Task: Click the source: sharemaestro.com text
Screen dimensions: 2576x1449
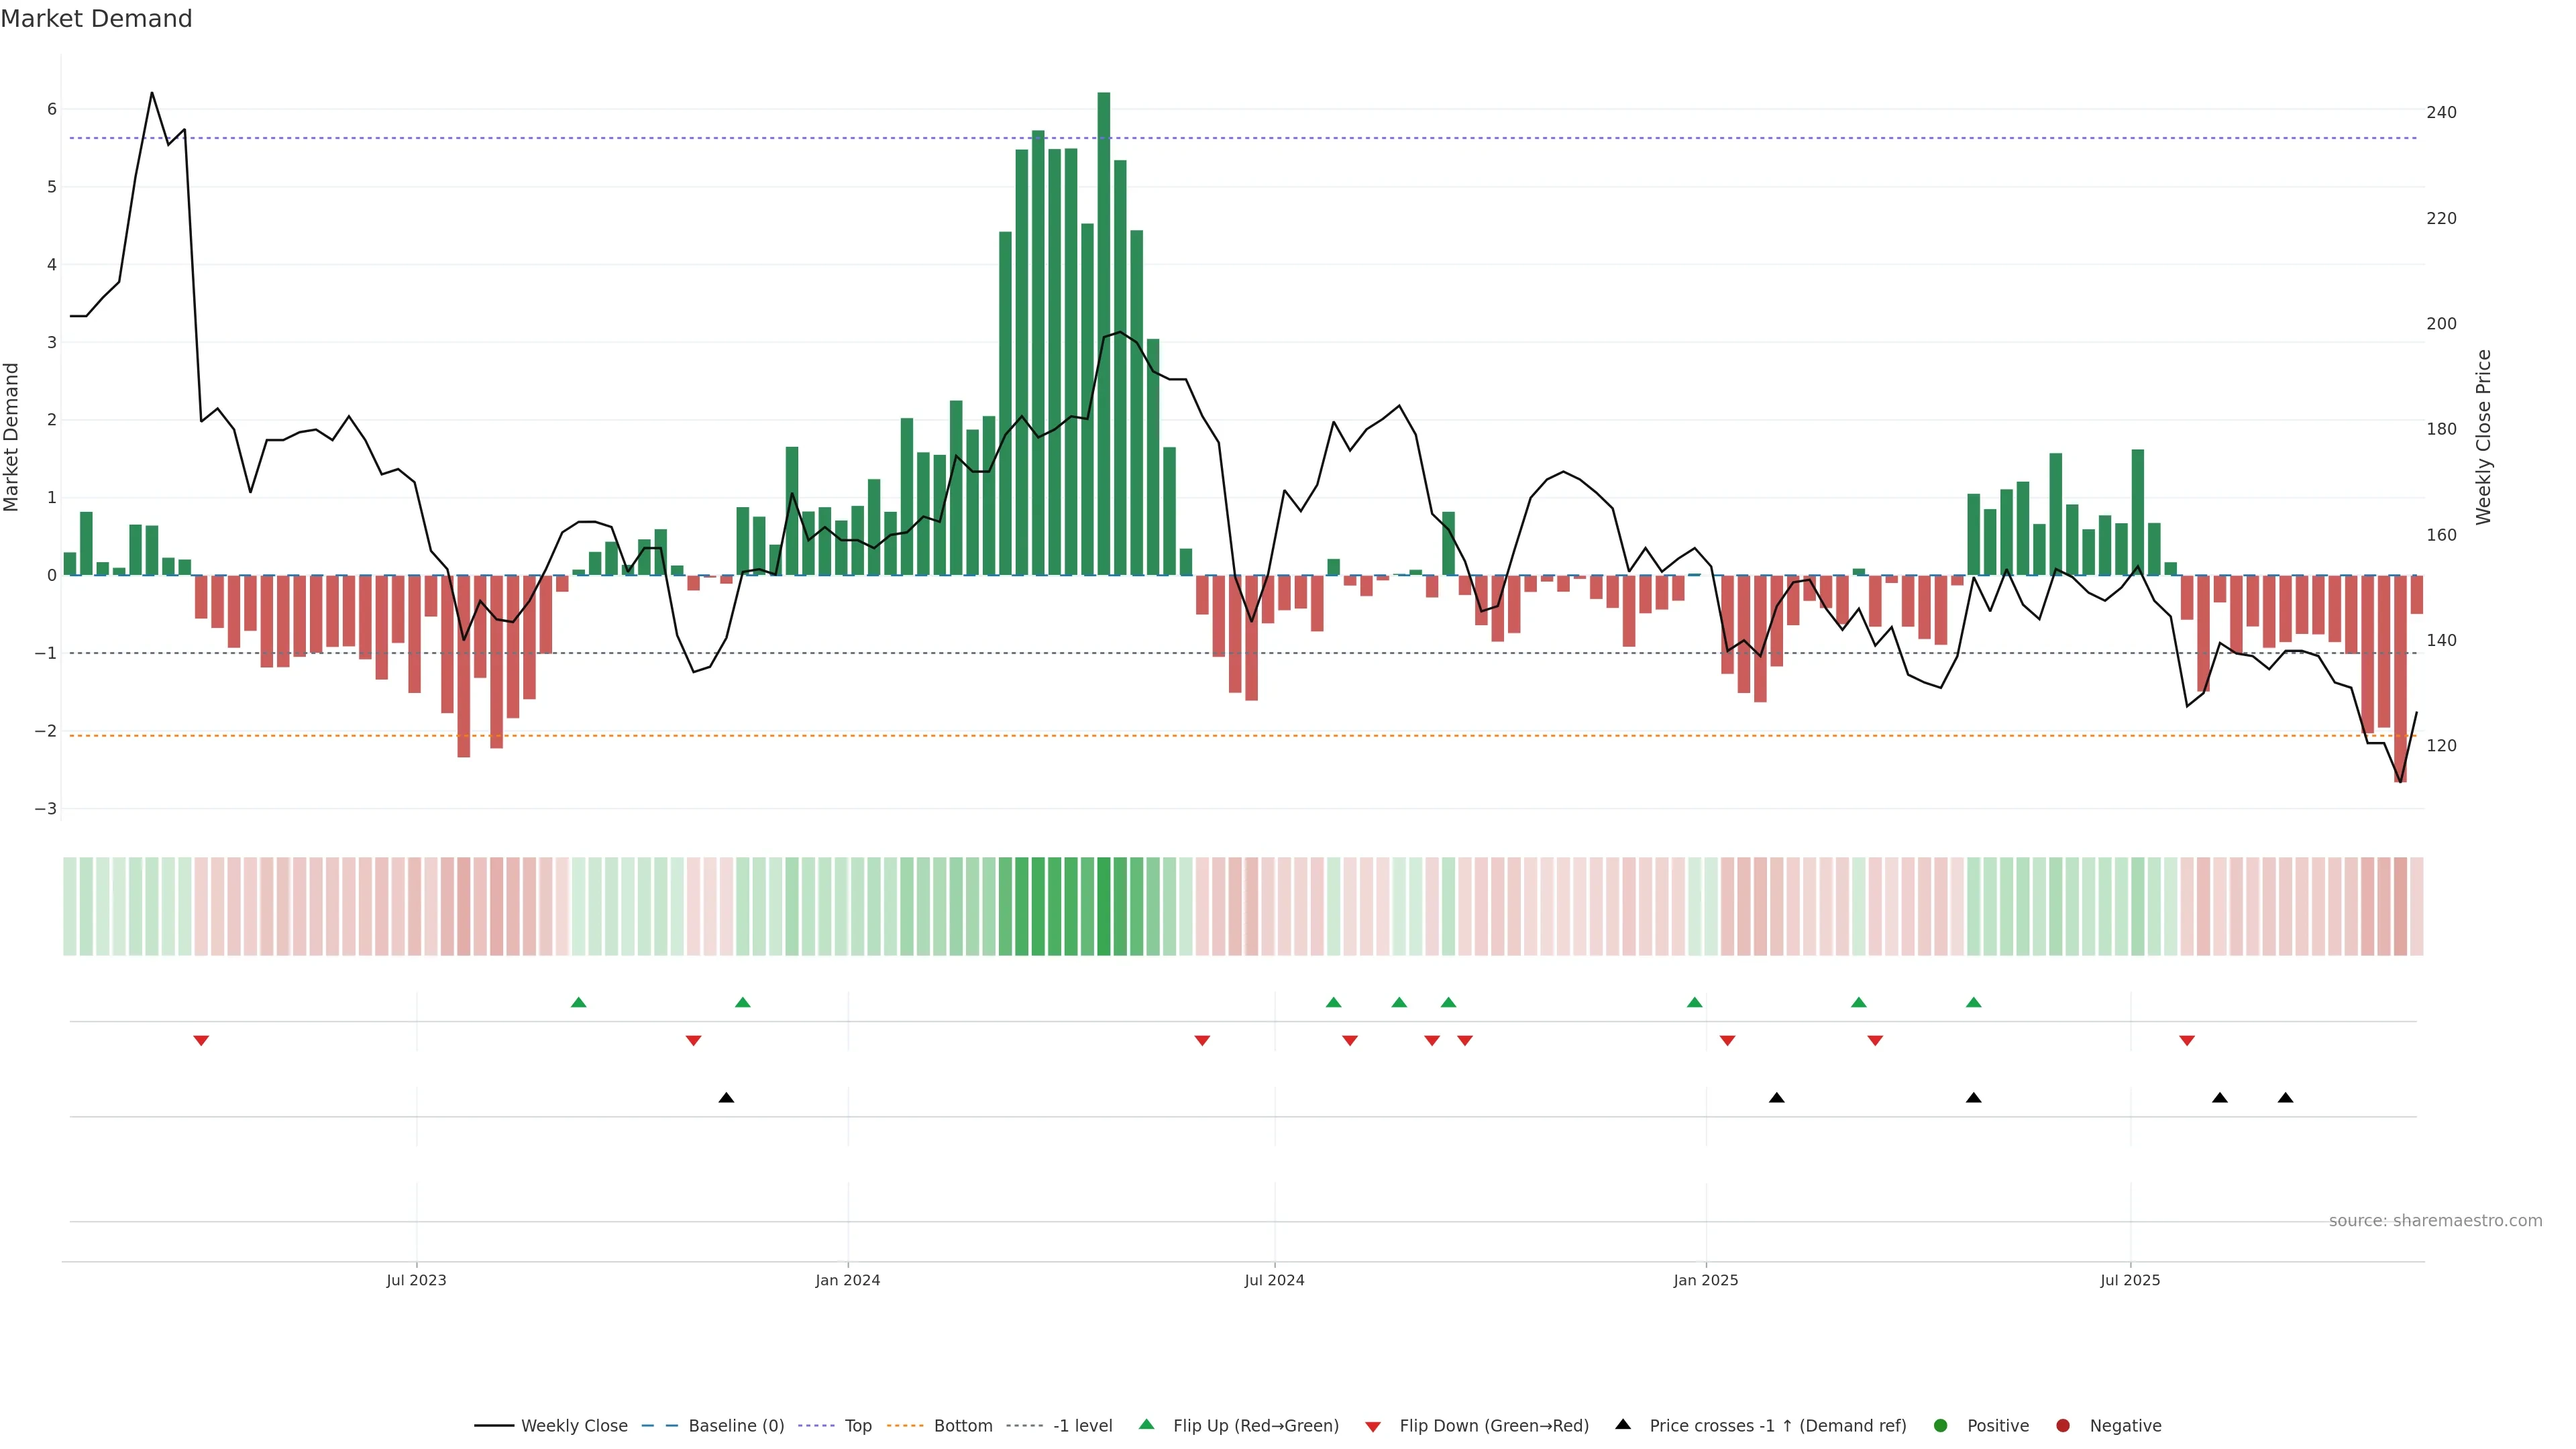Action: coord(2435,1220)
